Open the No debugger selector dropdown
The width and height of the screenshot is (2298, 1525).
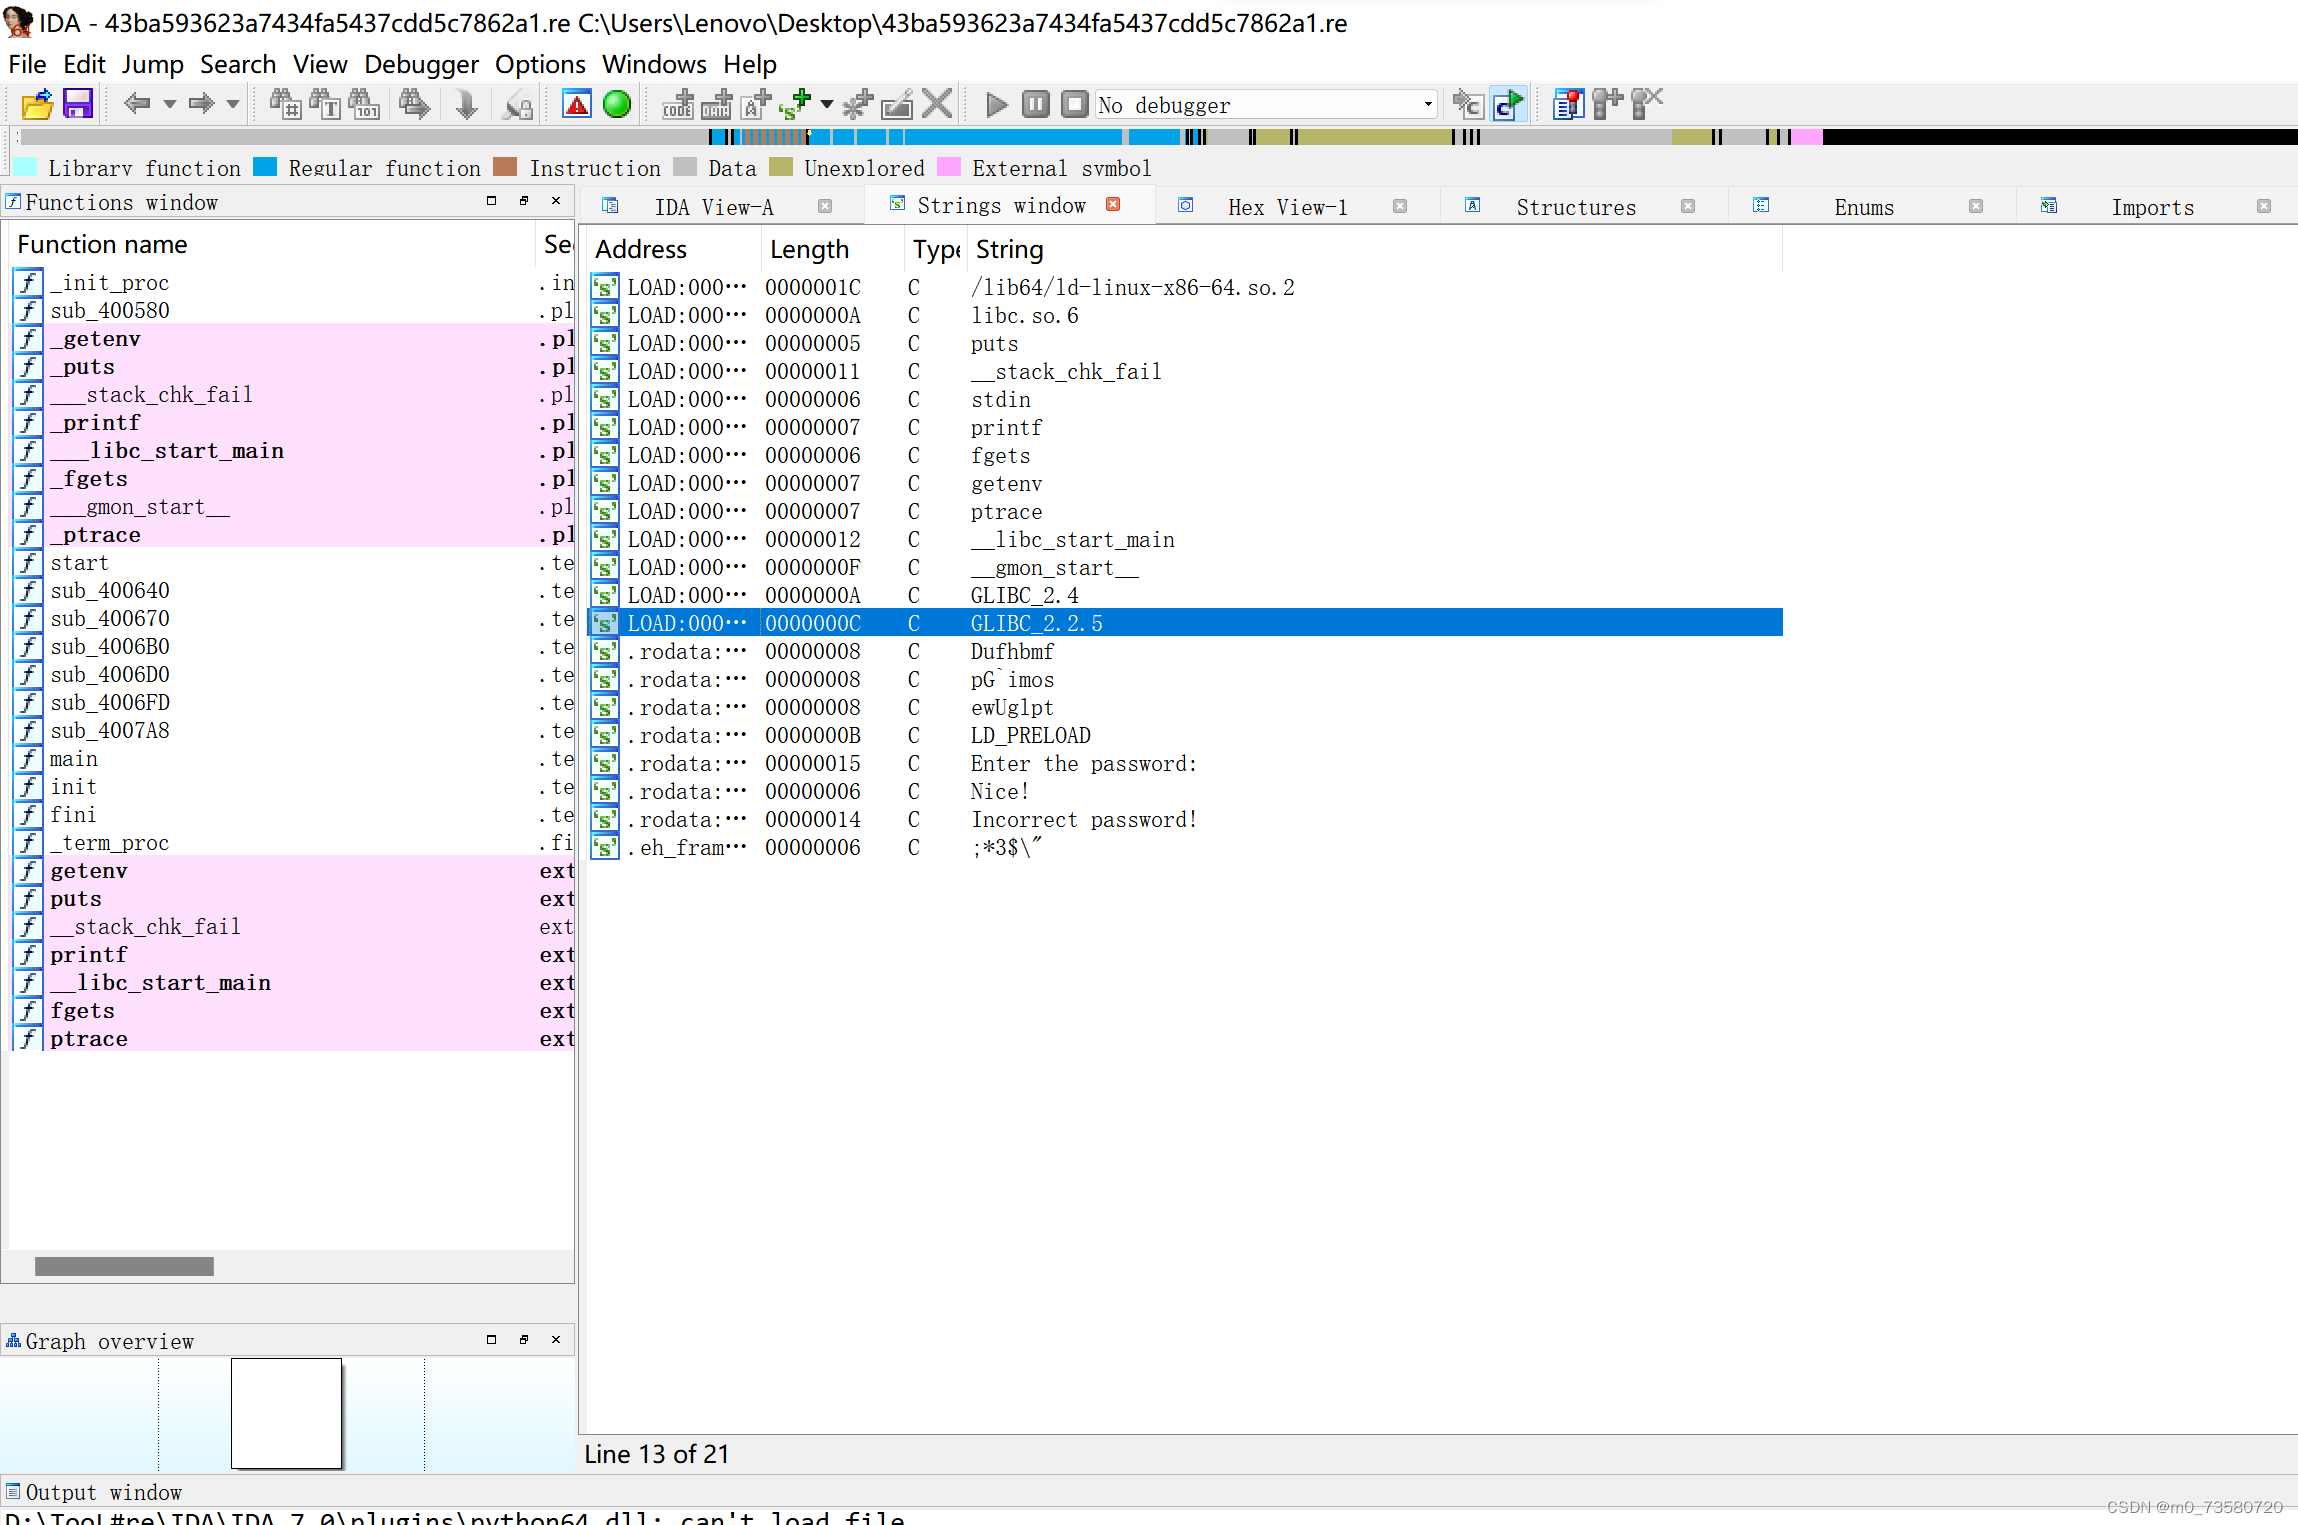1427,104
